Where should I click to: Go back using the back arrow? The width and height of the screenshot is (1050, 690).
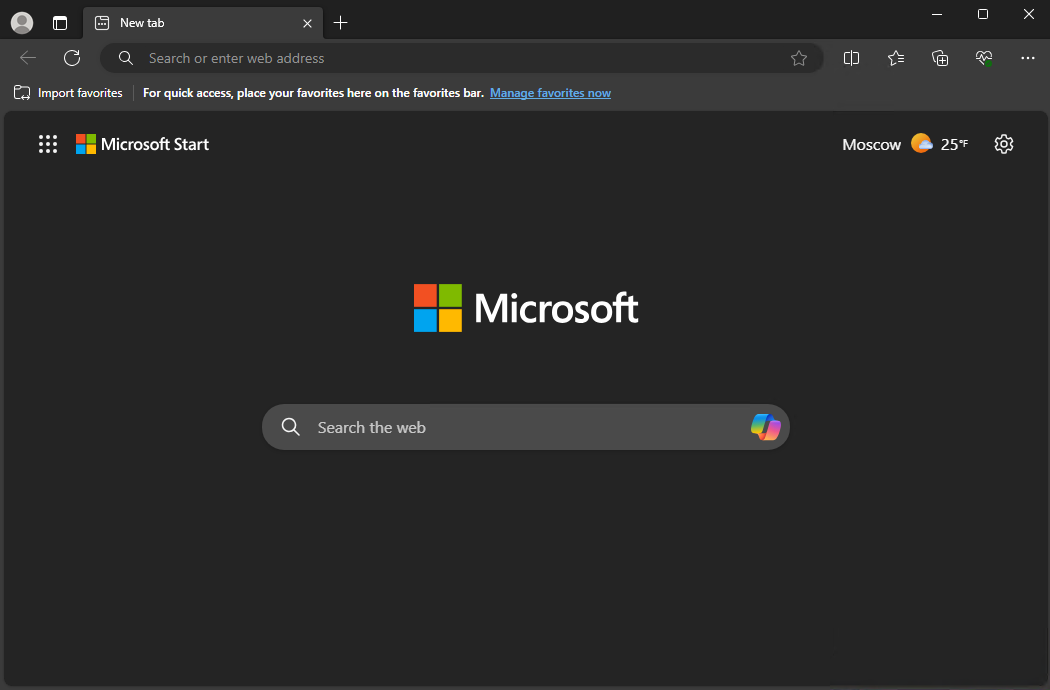point(28,58)
